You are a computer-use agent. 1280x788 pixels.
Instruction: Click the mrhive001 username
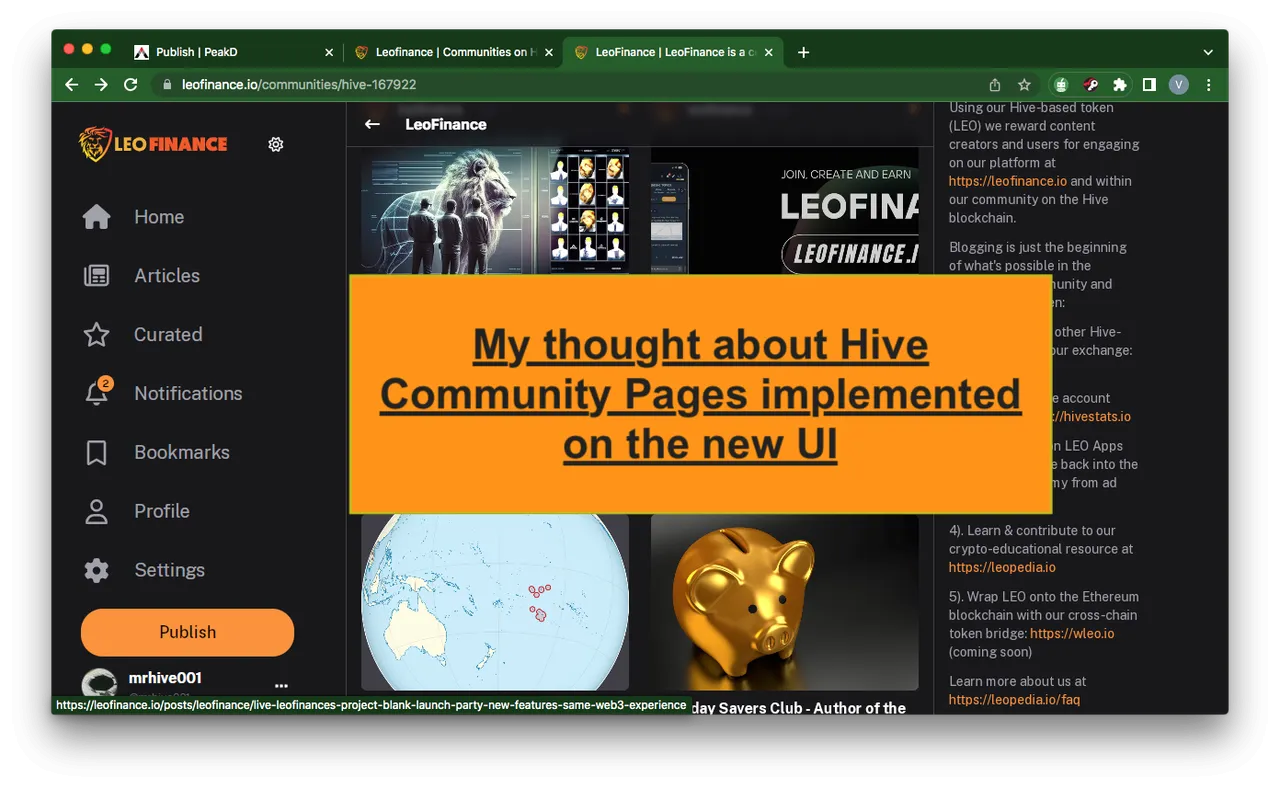(x=165, y=678)
